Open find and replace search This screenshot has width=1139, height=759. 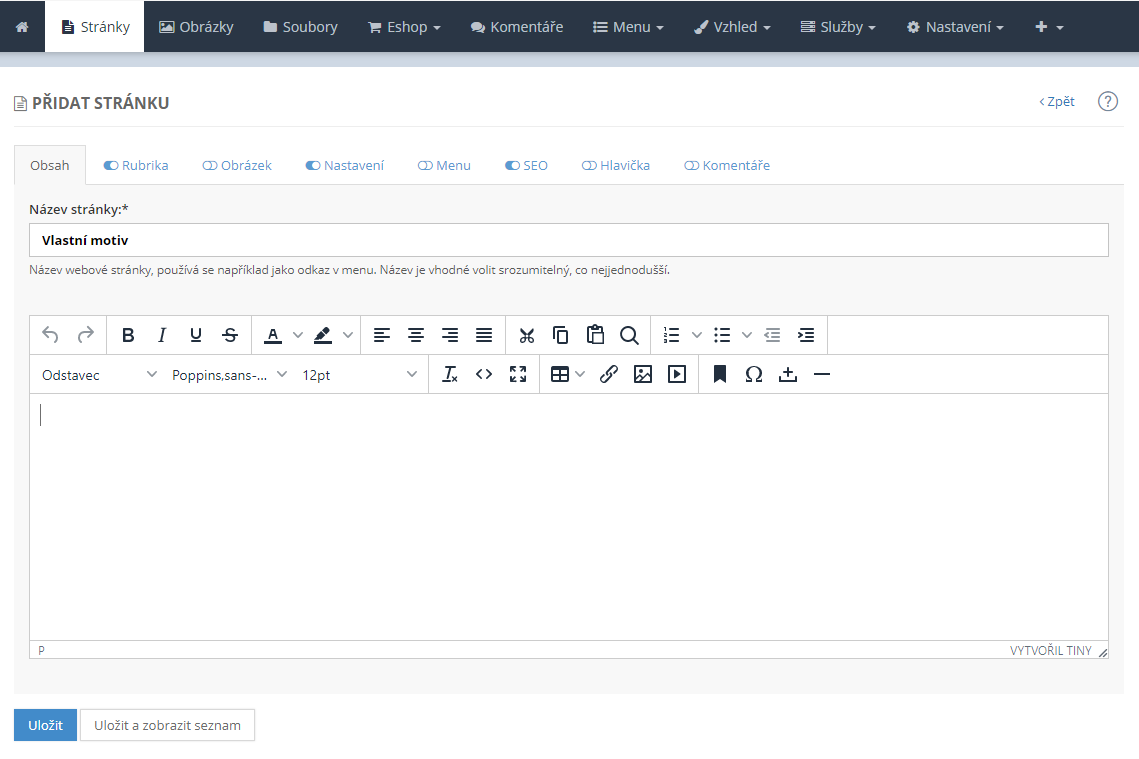(x=629, y=335)
